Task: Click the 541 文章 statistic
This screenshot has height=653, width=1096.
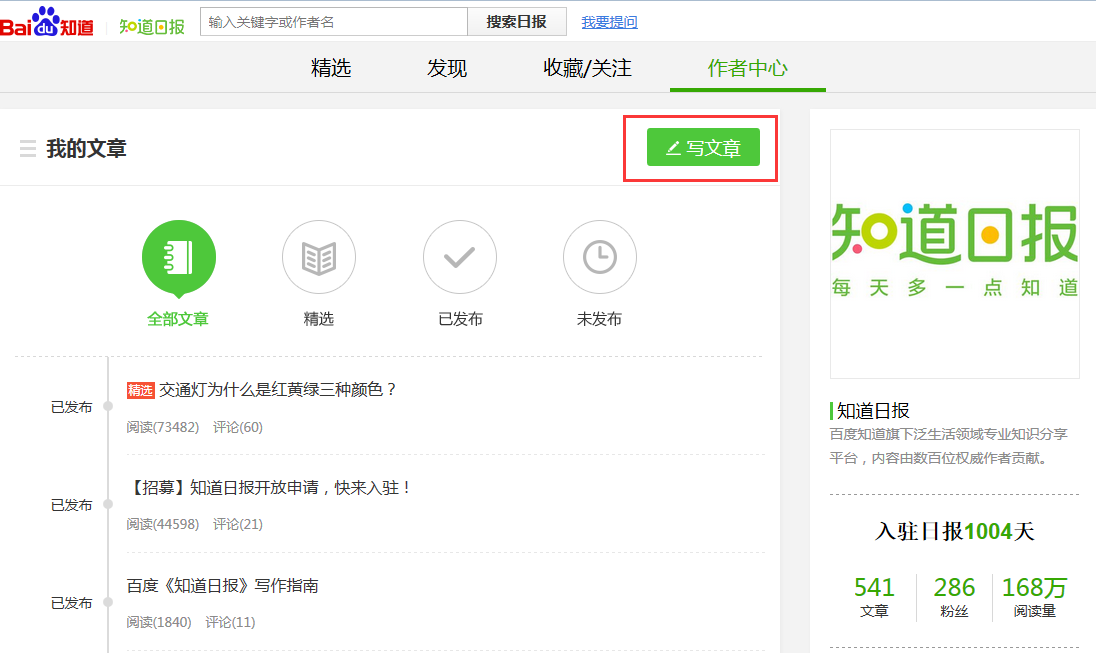Action: click(874, 597)
